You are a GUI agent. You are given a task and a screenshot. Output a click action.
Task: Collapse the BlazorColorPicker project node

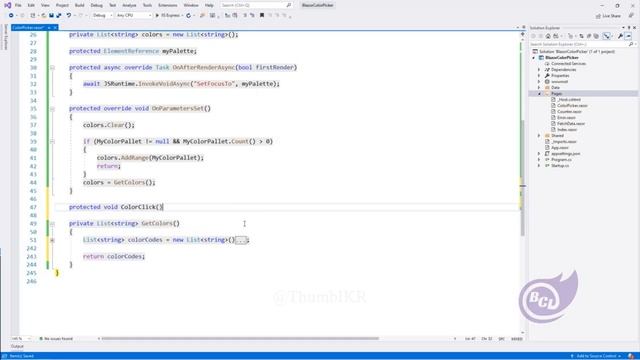pyautogui.click(x=534, y=58)
